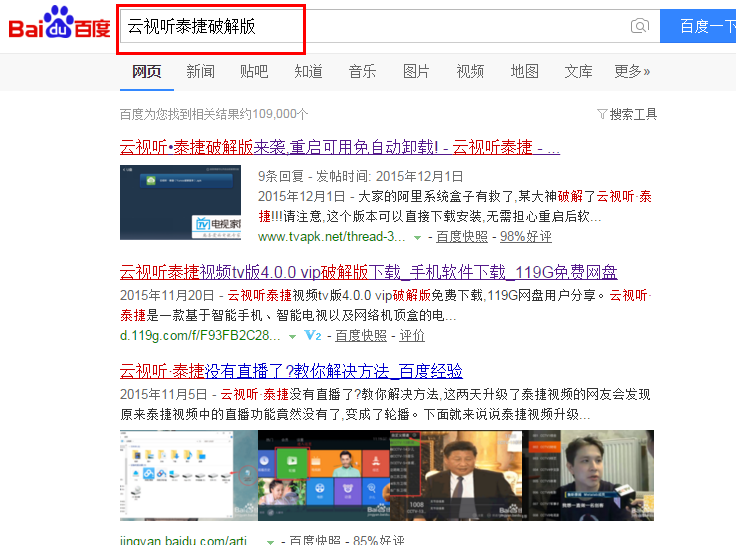Switch to the 新闻 tab

[200, 71]
